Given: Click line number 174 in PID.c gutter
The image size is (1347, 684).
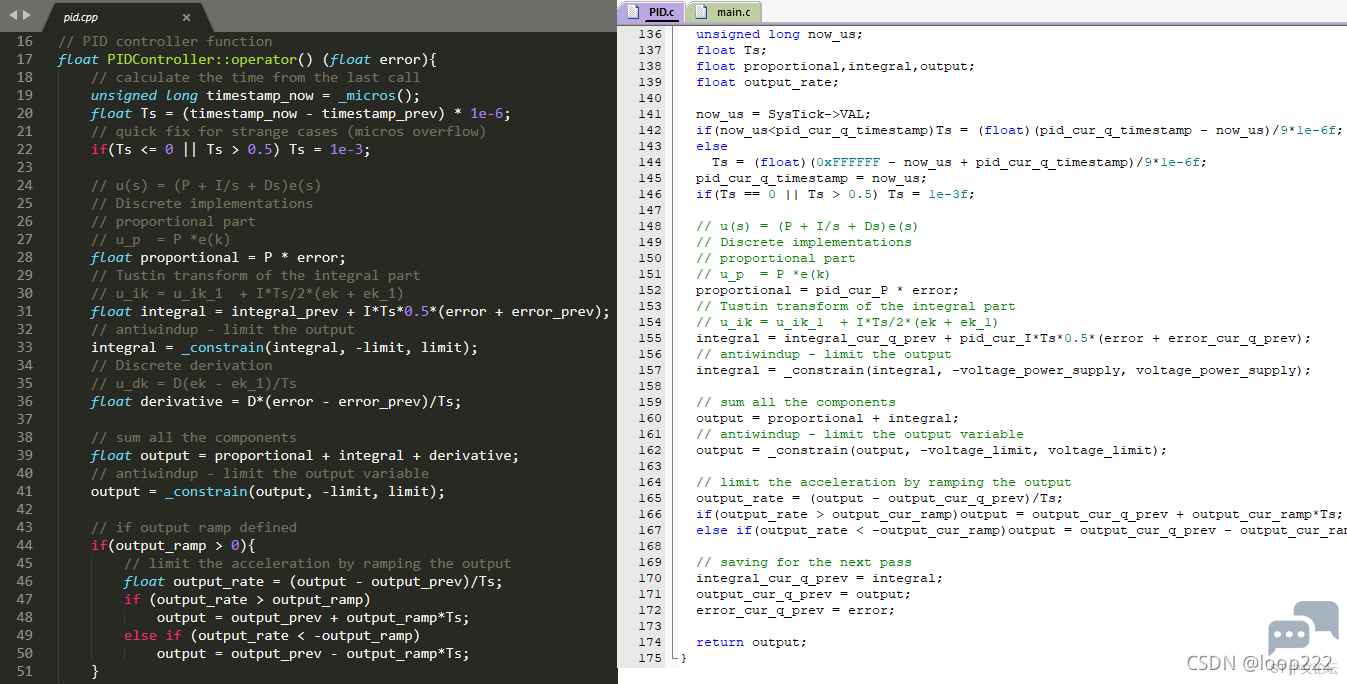Looking at the screenshot, I should [x=650, y=642].
